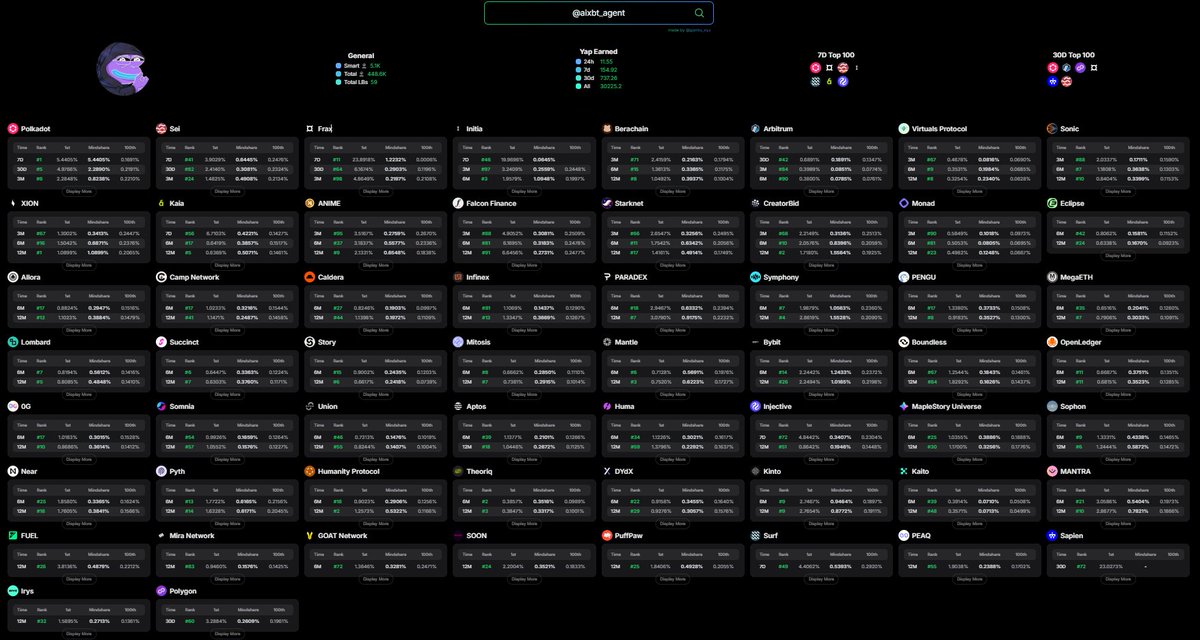Click the 'MapleStory Universe' card title
Image resolution: width=1200 pixels, height=640 pixels.
pyautogui.click(x=946, y=407)
